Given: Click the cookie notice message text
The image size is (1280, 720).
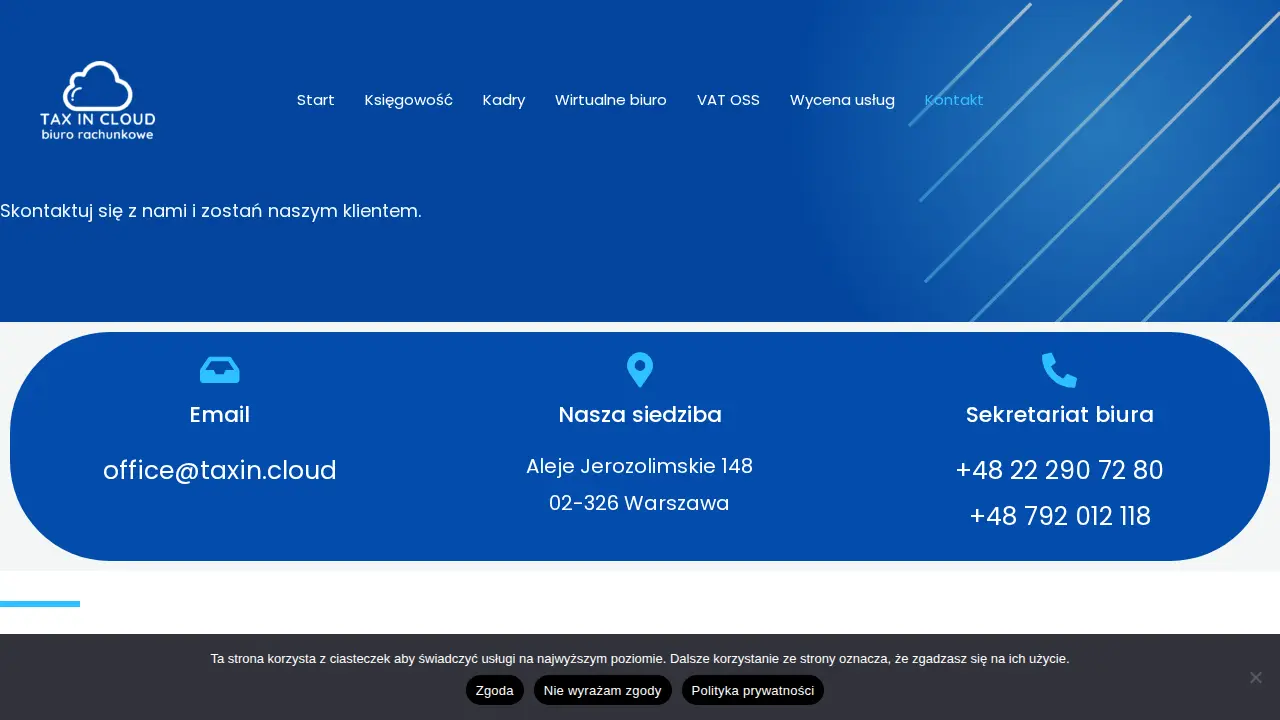Looking at the screenshot, I should point(640,658).
